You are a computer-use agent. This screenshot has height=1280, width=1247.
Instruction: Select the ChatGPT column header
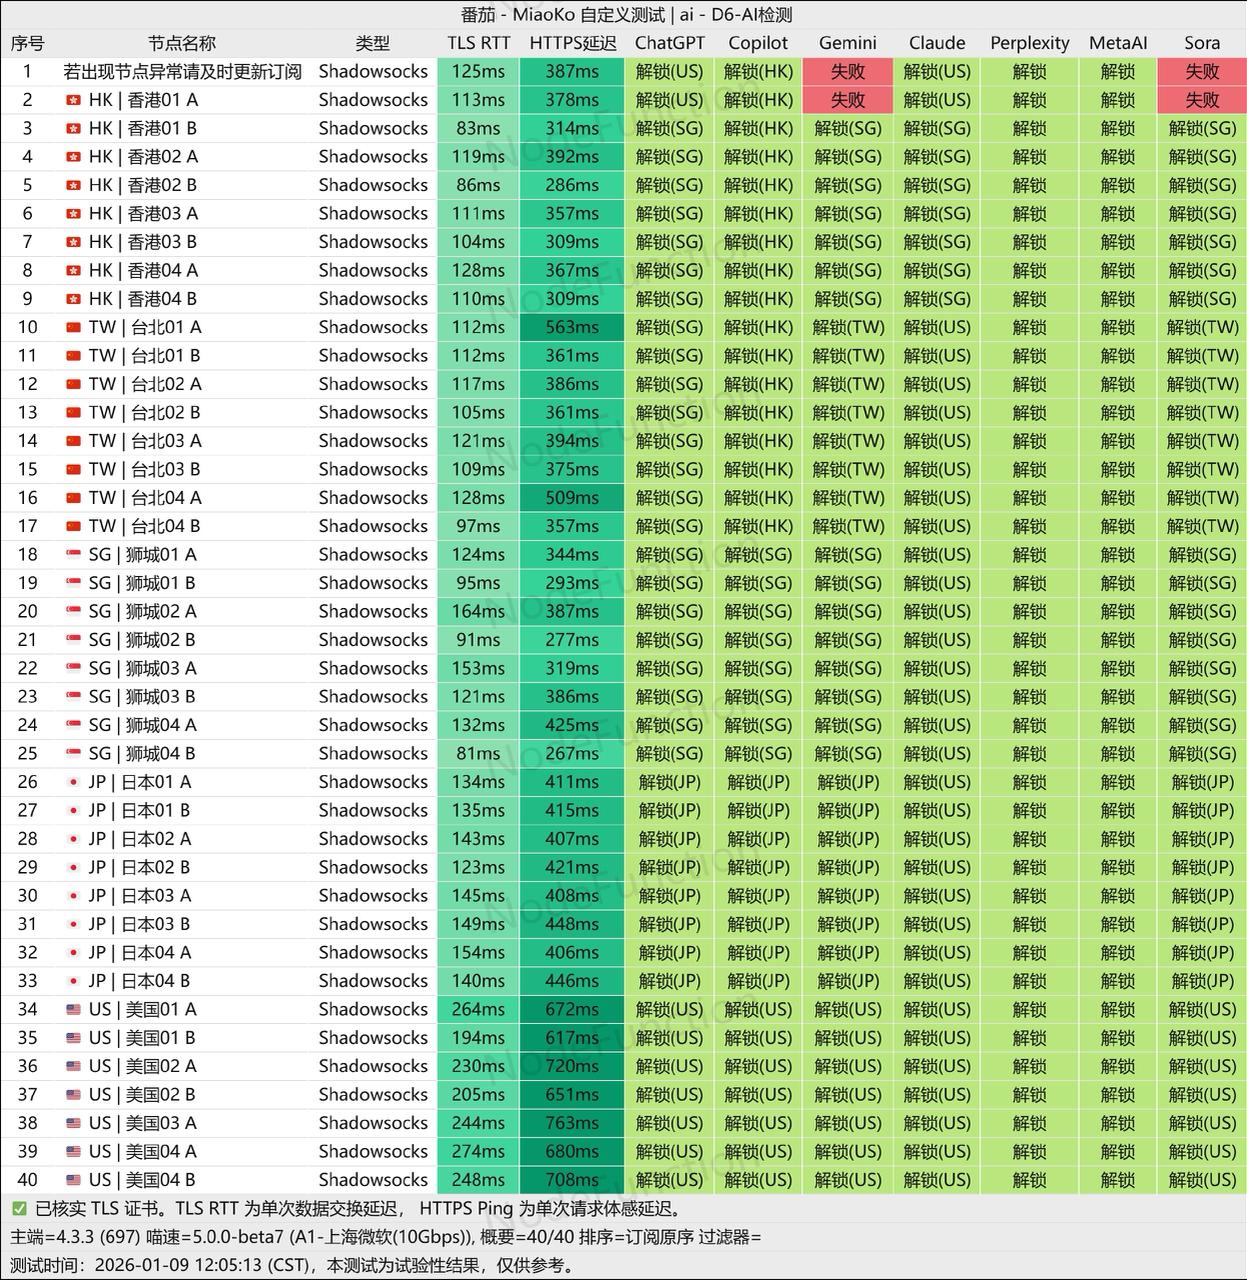(669, 43)
